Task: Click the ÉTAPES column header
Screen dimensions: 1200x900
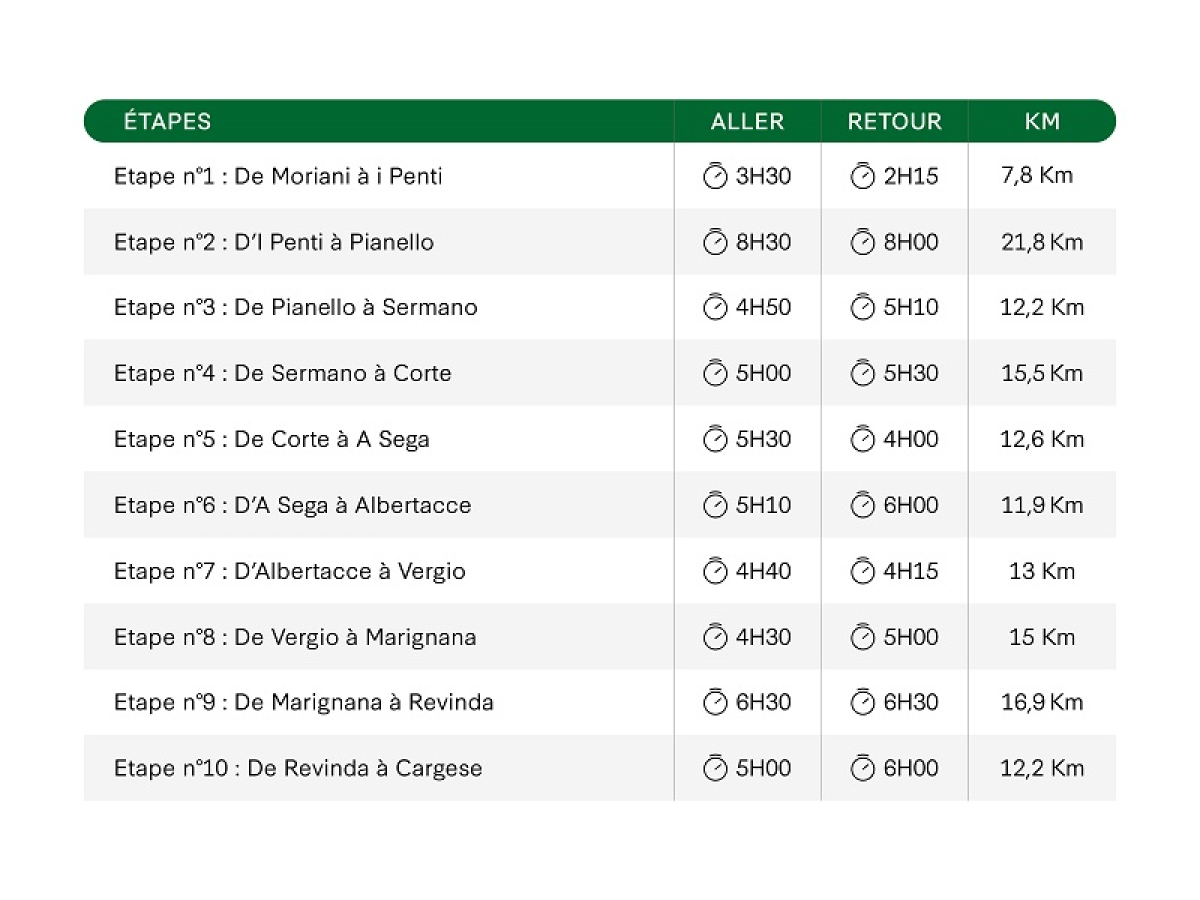Action: (168, 122)
